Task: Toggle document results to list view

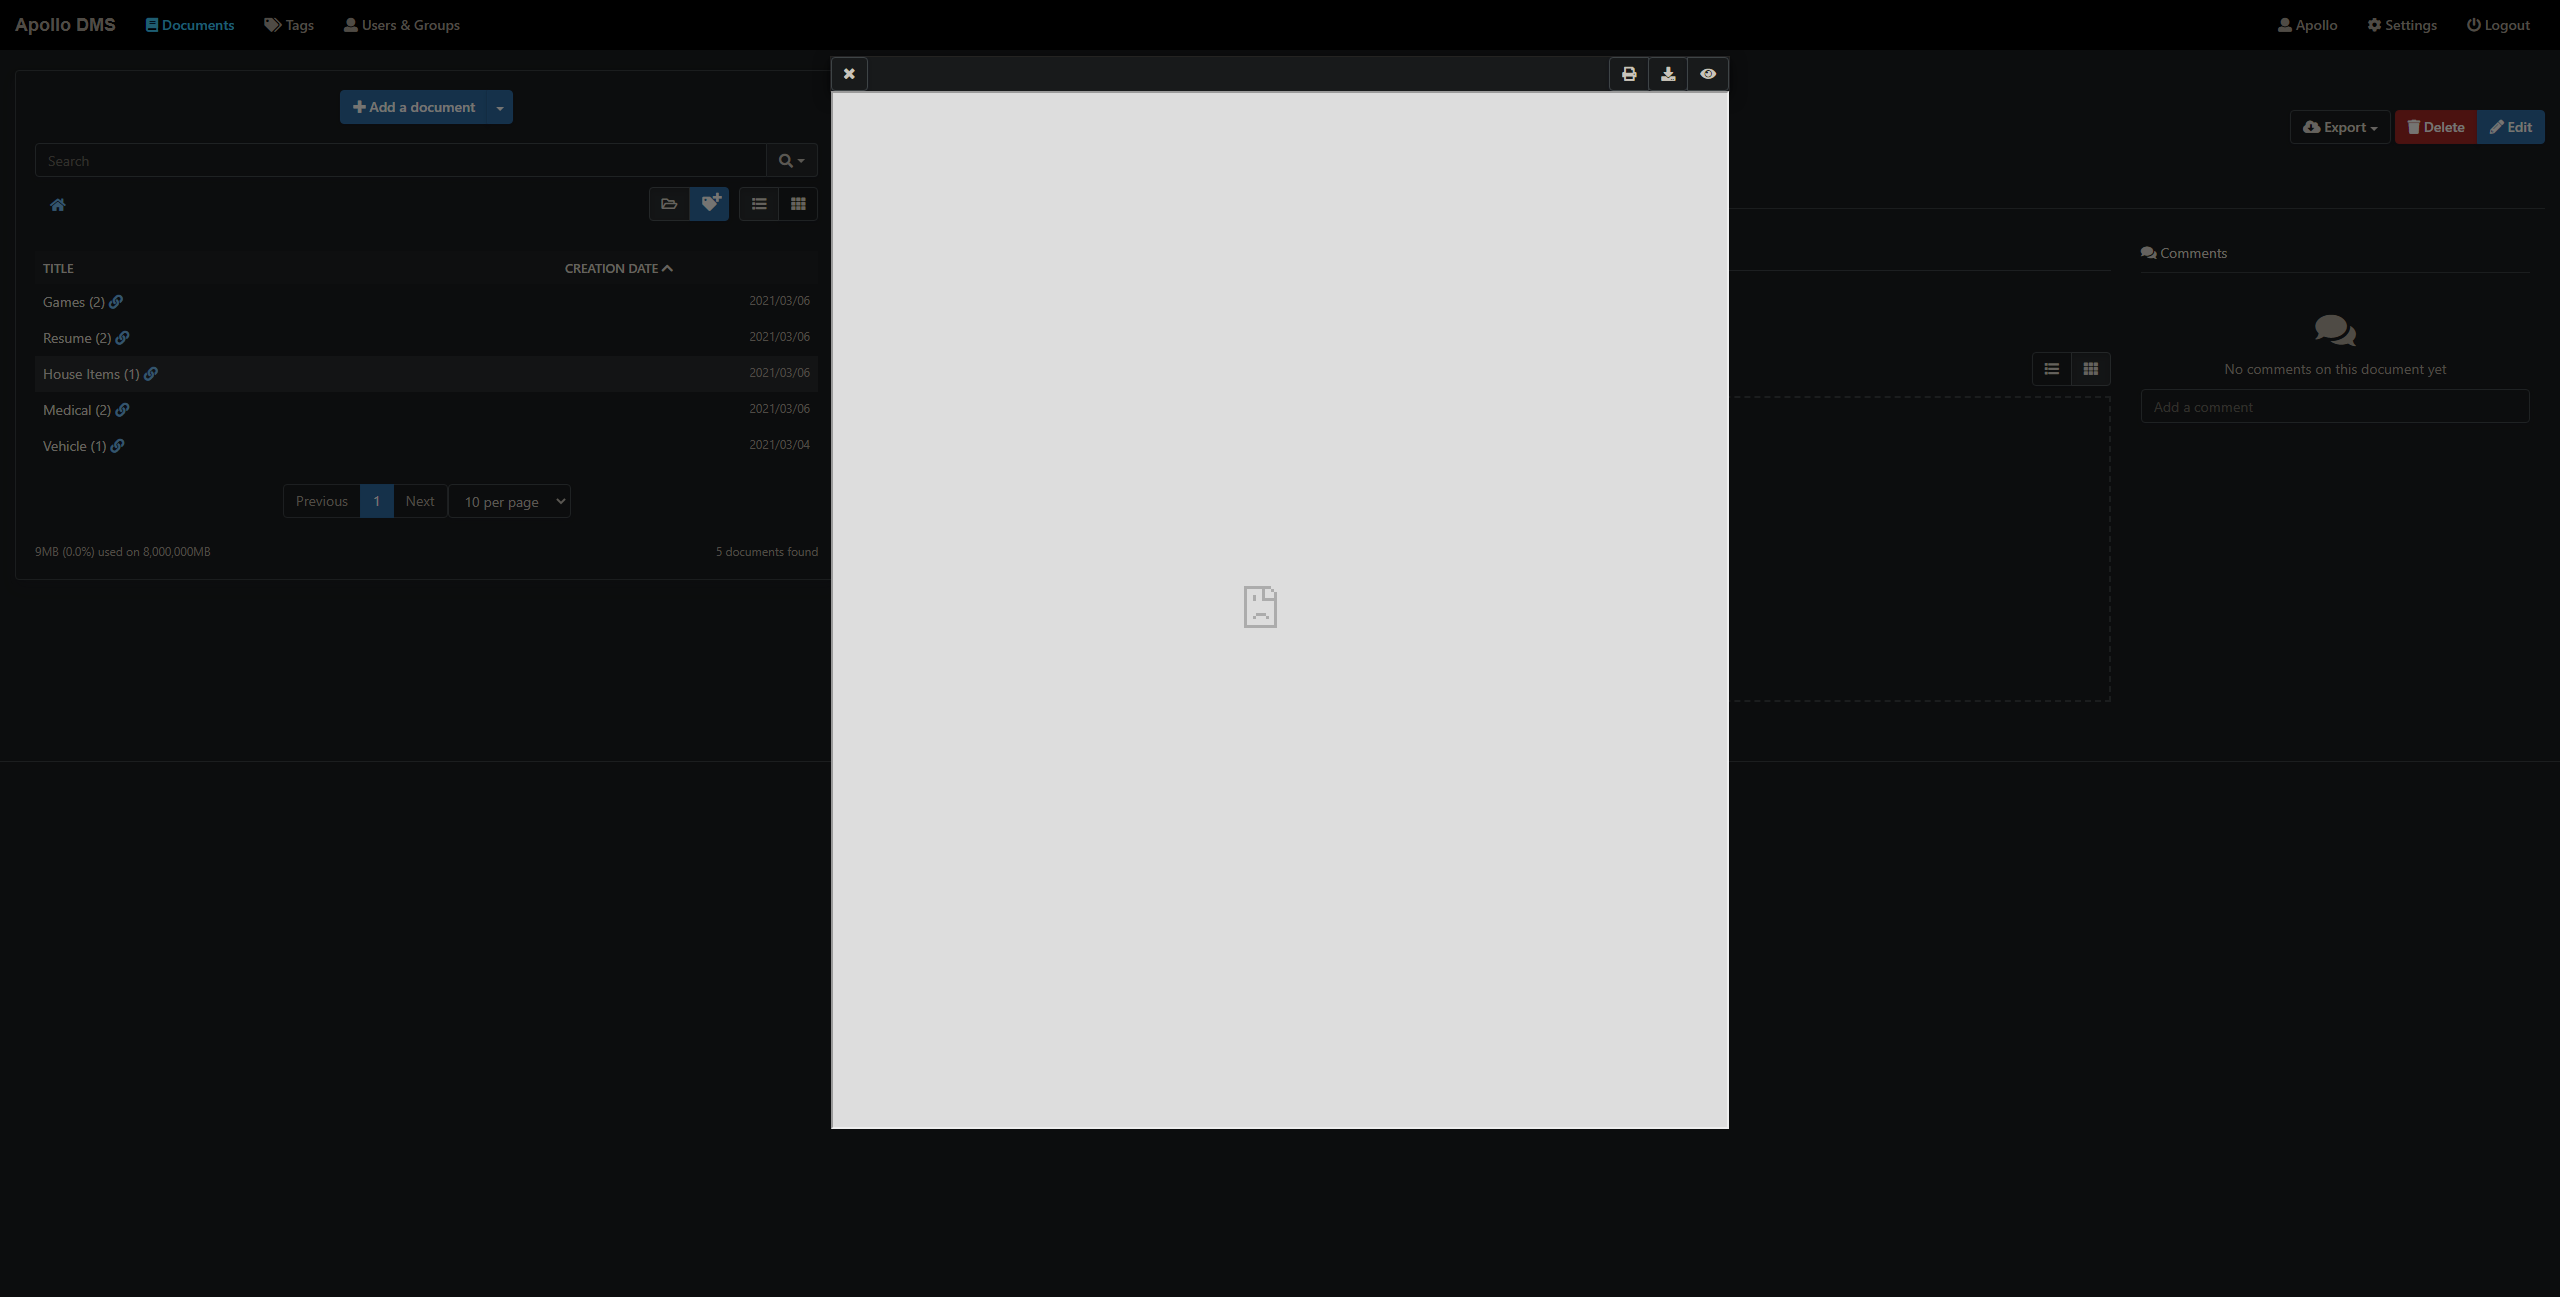Action: pyautogui.click(x=759, y=204)
